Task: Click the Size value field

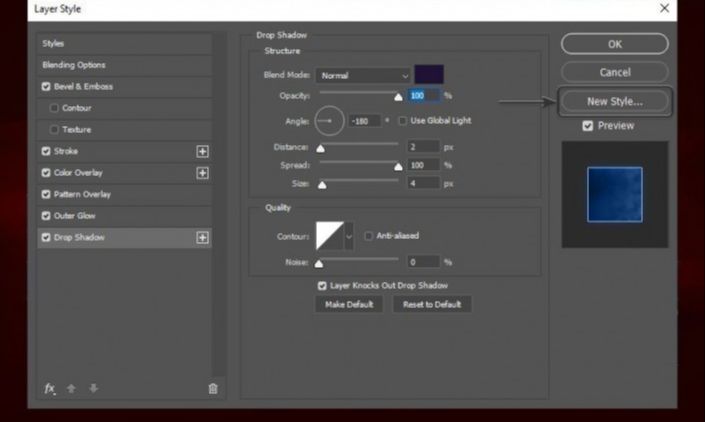Action: click(424, 183)
